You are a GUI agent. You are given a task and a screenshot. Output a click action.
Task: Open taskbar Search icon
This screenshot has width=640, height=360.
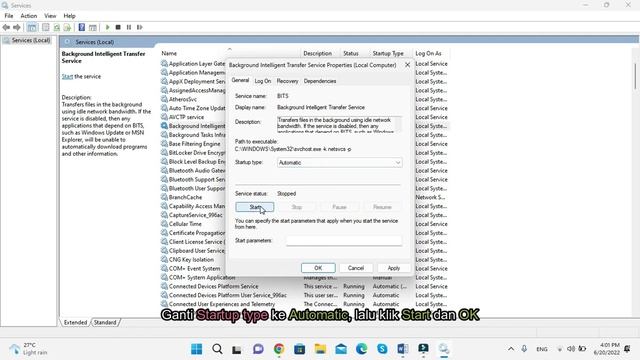click(217, 349)
